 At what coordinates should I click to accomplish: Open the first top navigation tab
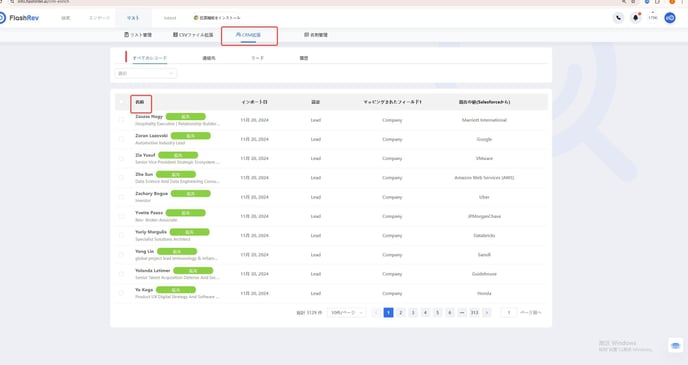(65, 18)
